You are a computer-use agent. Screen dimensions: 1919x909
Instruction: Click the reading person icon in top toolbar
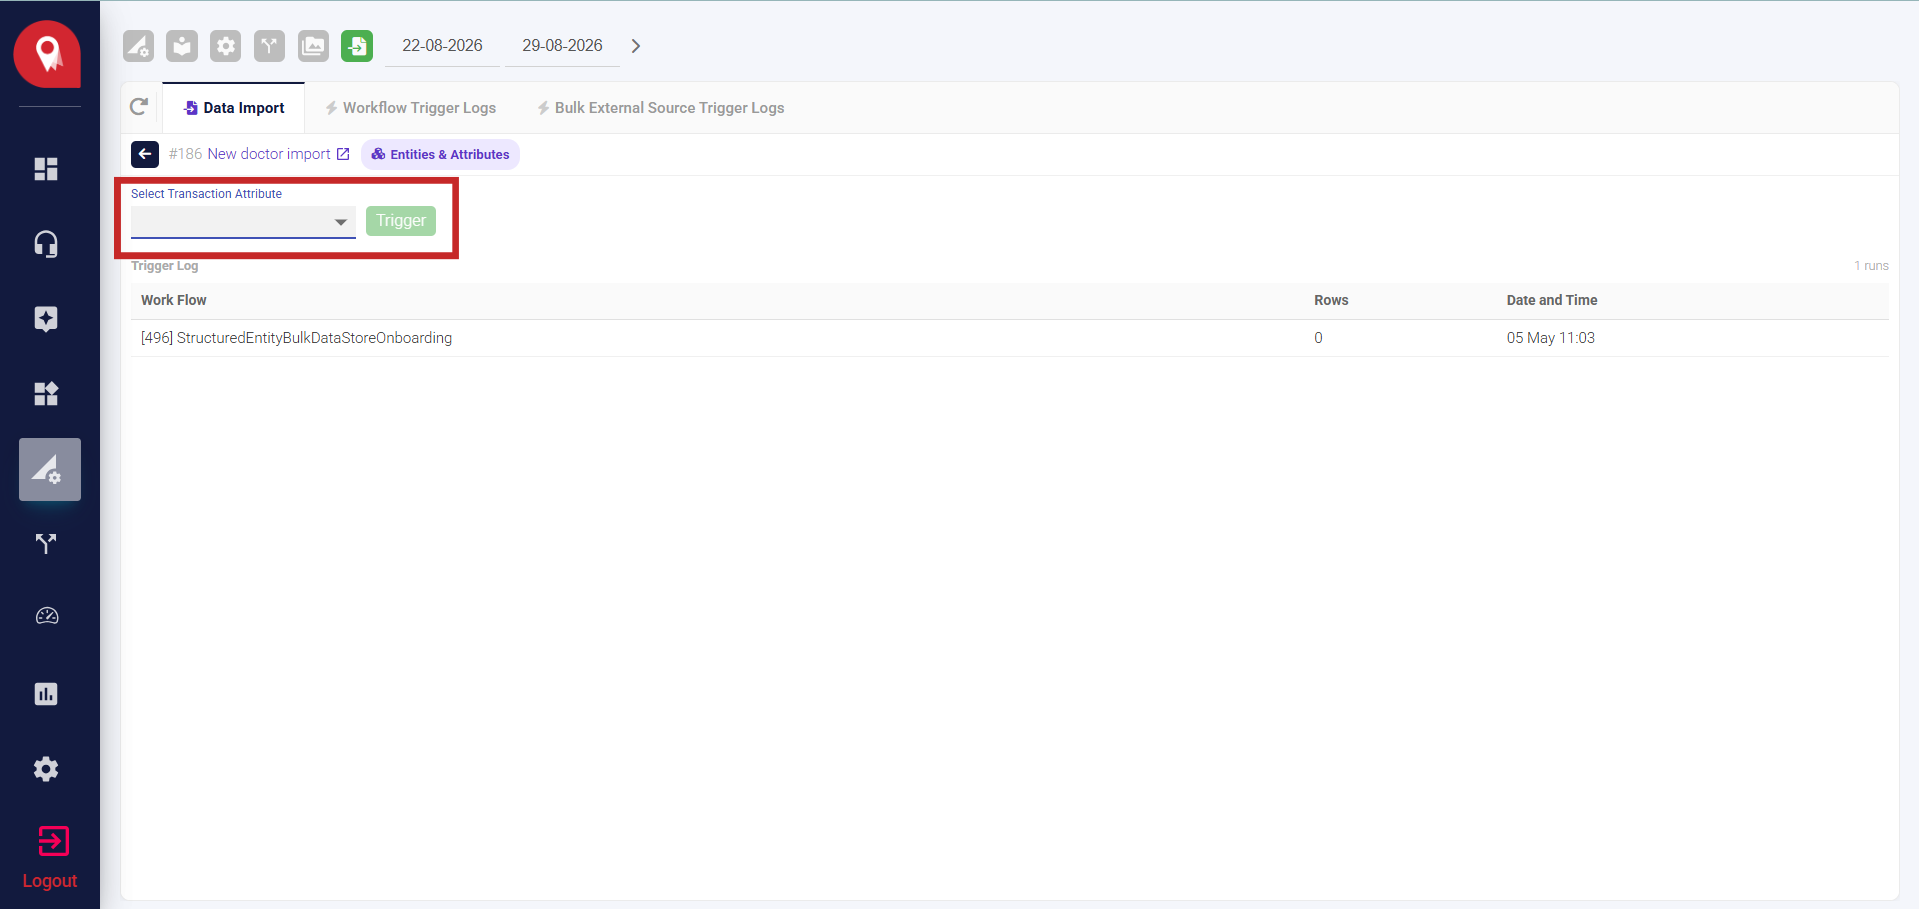(182, 46)
